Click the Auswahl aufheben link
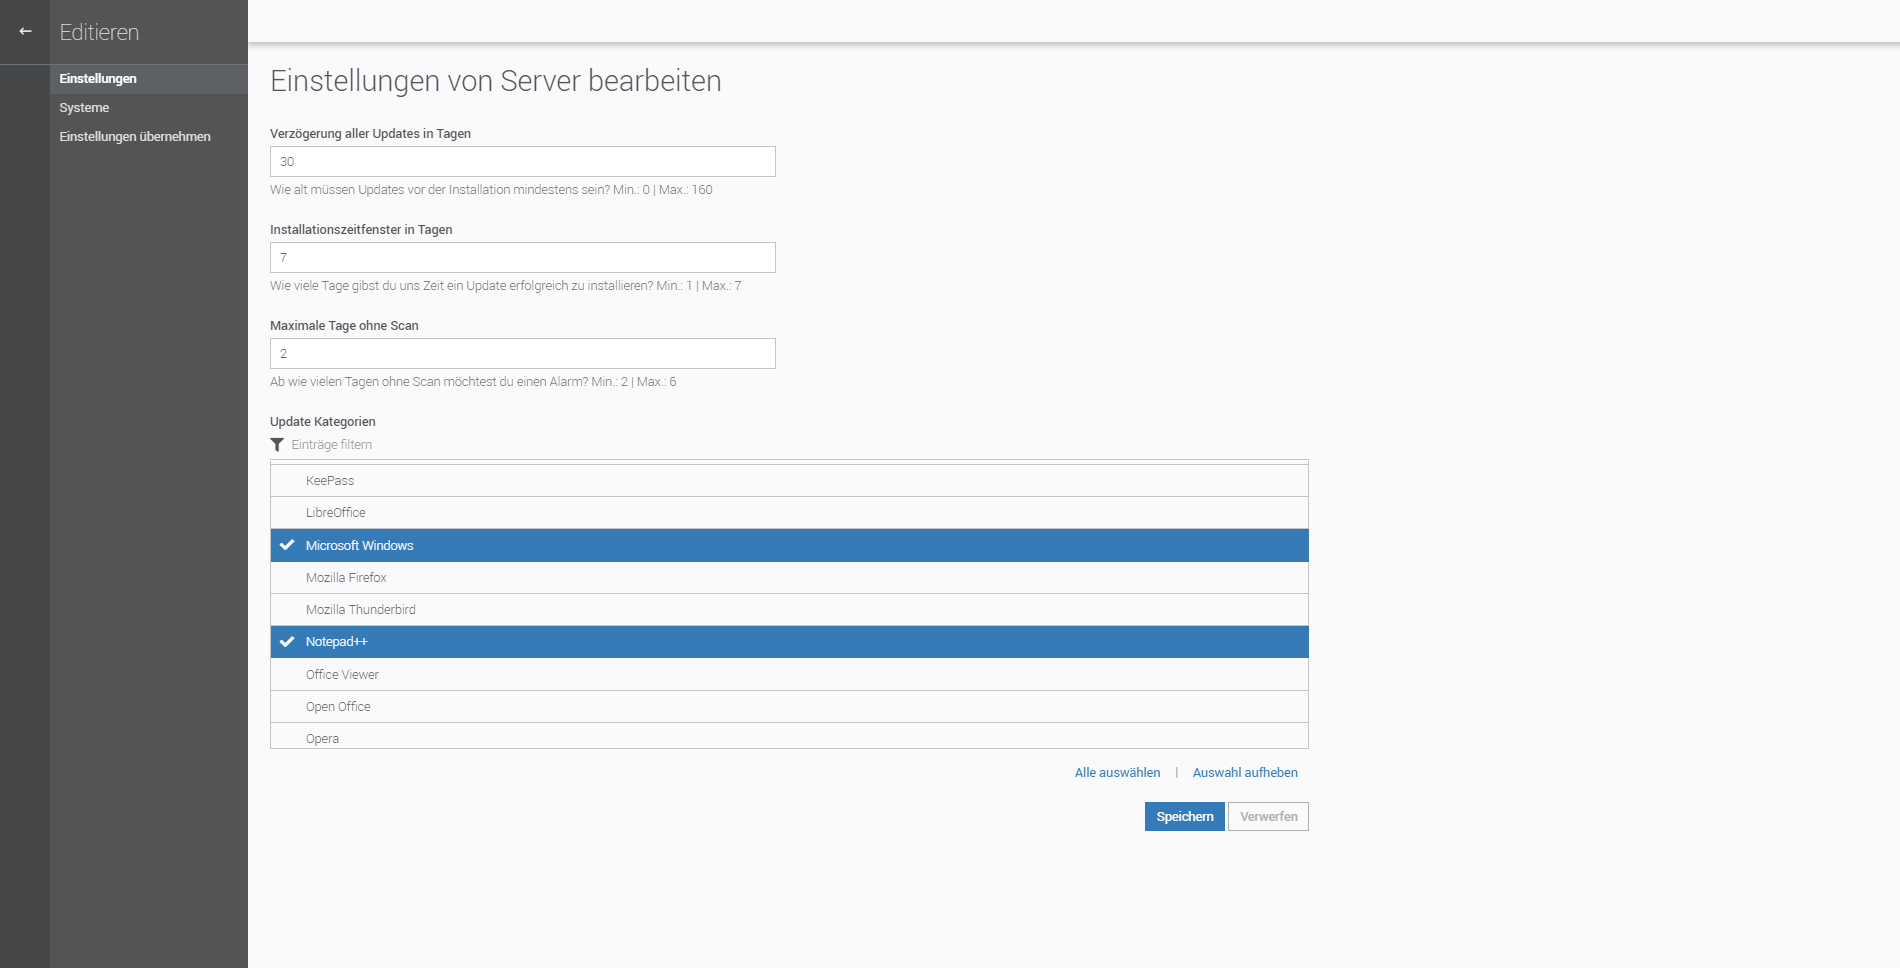Viewport: 1900px width, 968px height. tap(1245, 773)
